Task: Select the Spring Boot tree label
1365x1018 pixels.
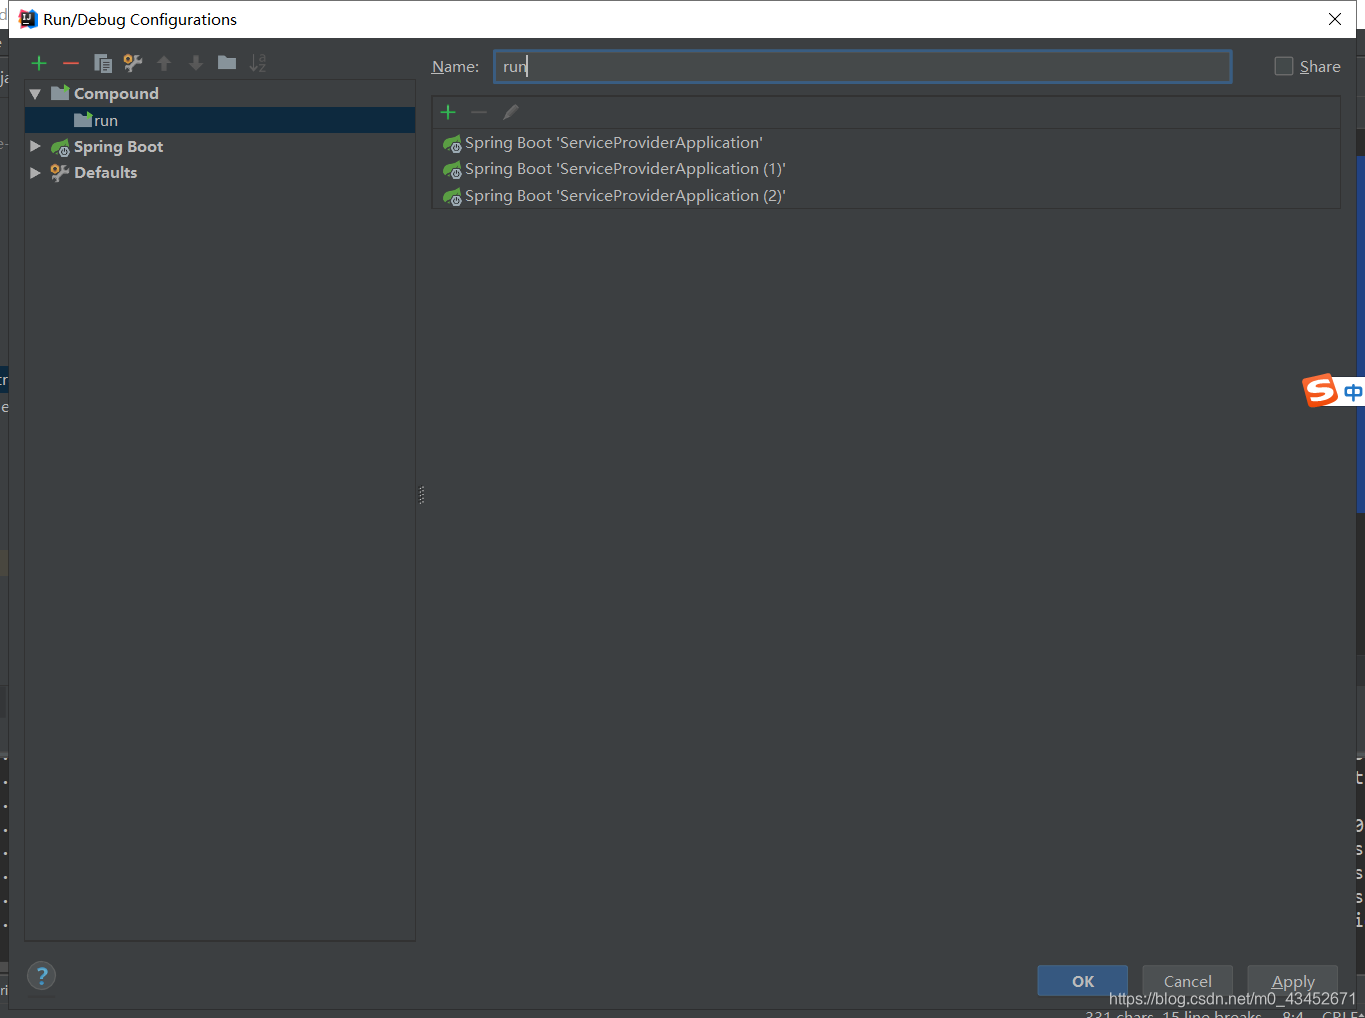Action: (118, 147)
